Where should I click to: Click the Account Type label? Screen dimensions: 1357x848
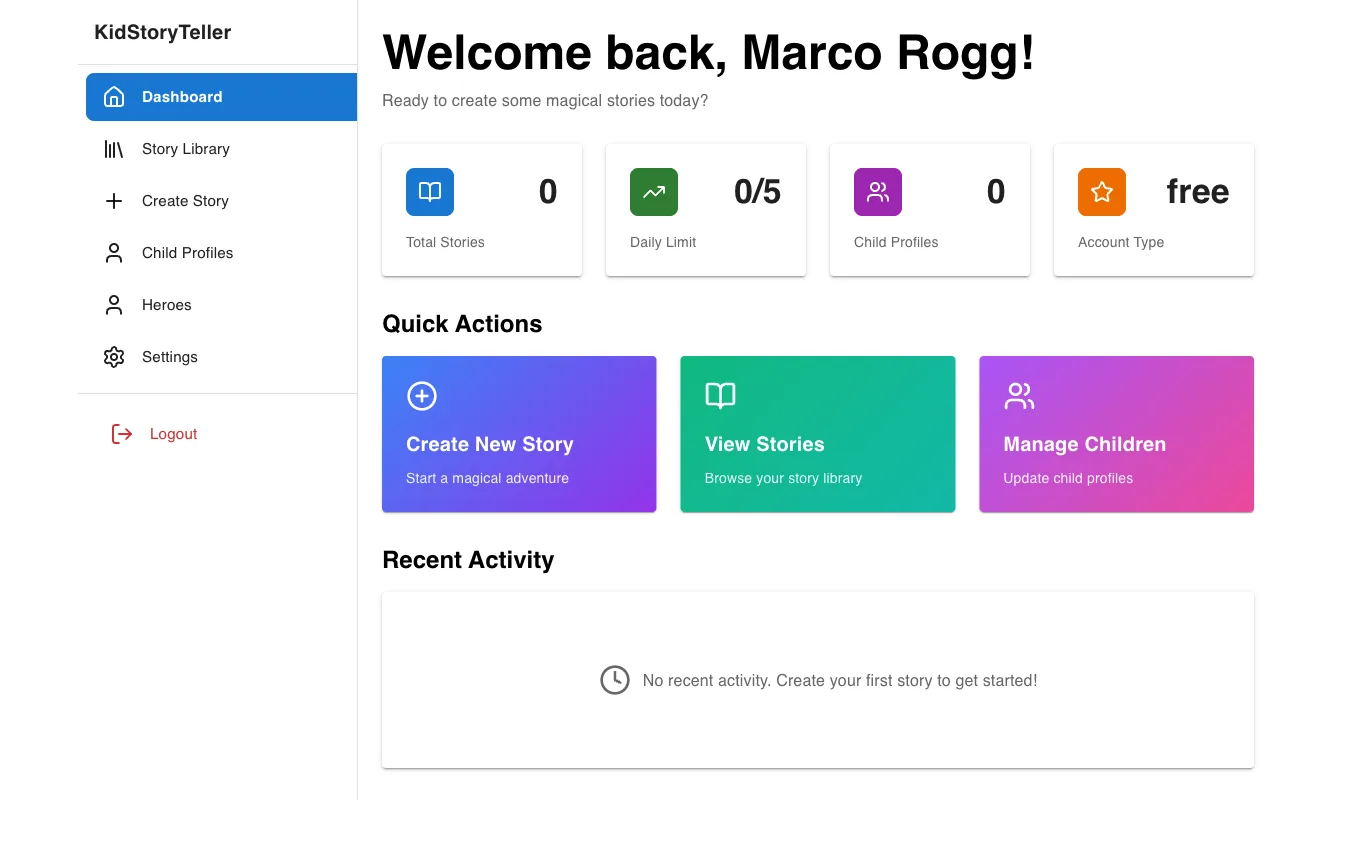pyautogui.click(x=1121, y=242)
